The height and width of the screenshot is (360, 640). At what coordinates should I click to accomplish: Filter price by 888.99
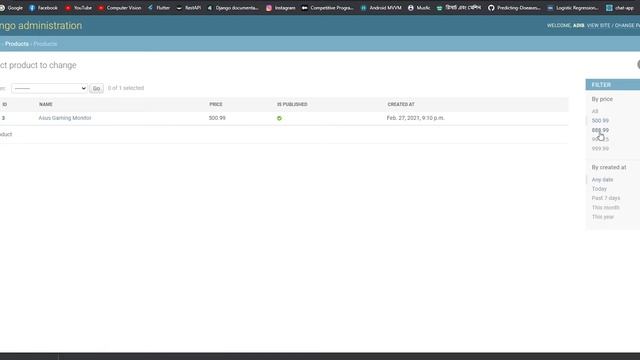point(600,130)
